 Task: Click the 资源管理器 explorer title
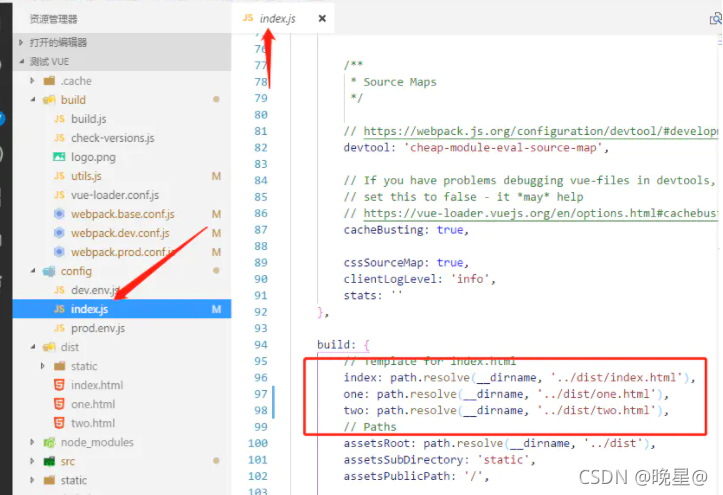pyautogui.click(x=53, y=19)
